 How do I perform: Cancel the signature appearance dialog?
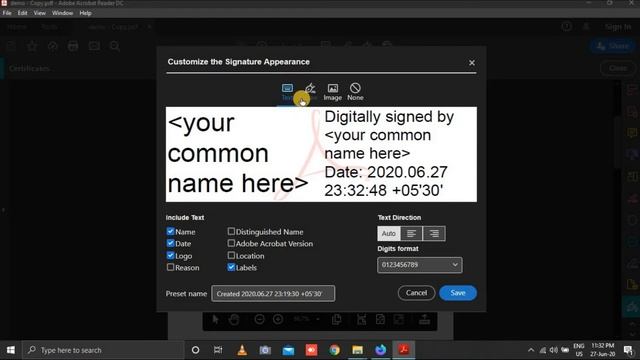pyautogui.click(x=416, y=293)
